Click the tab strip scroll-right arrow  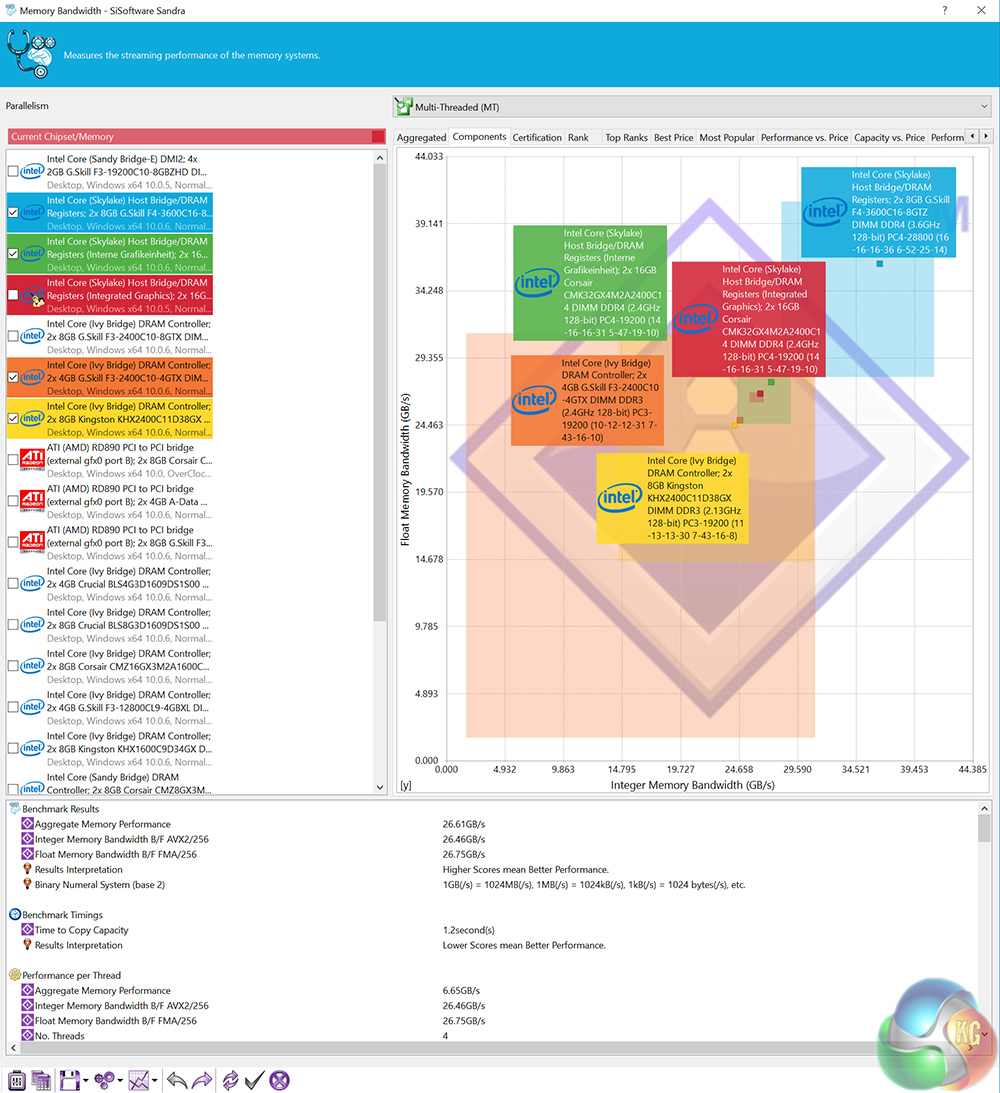[x=985, y=137]
